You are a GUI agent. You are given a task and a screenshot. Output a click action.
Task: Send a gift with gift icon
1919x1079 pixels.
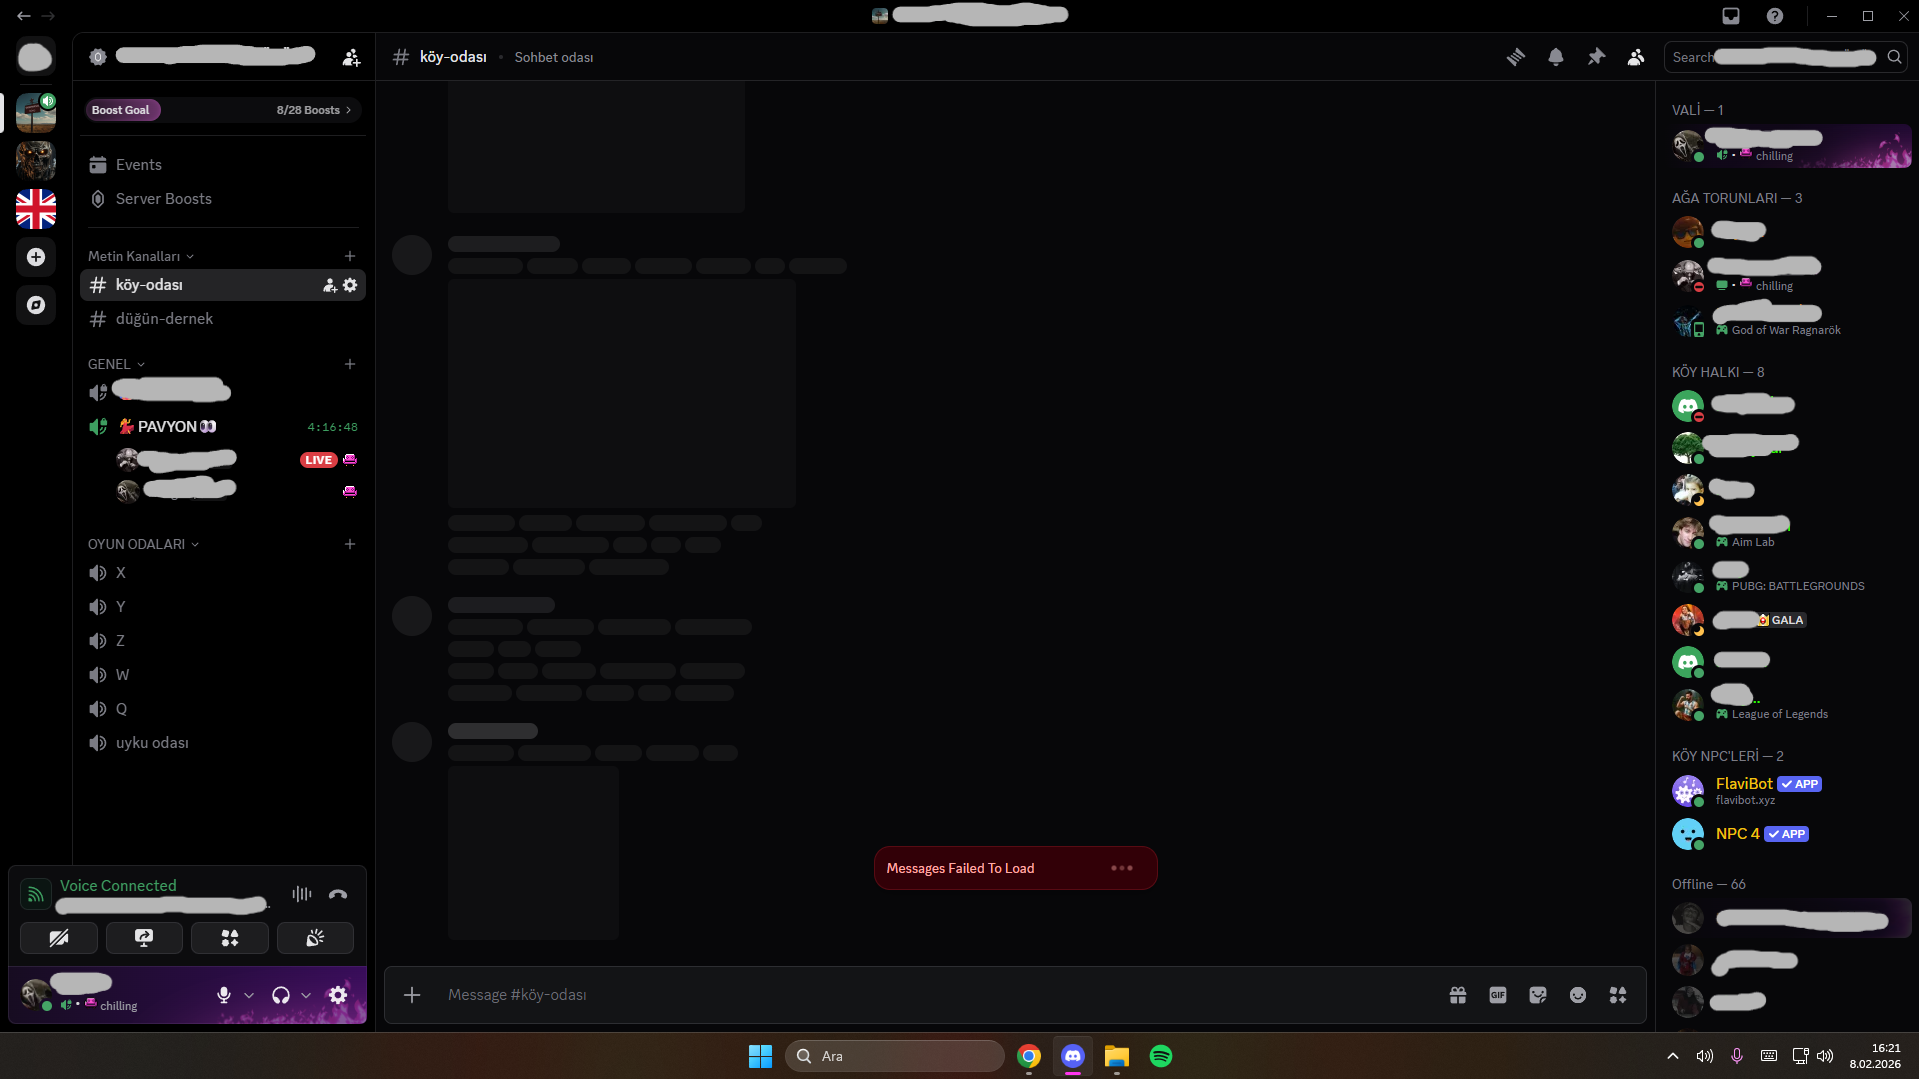[x=1458, y=995]
